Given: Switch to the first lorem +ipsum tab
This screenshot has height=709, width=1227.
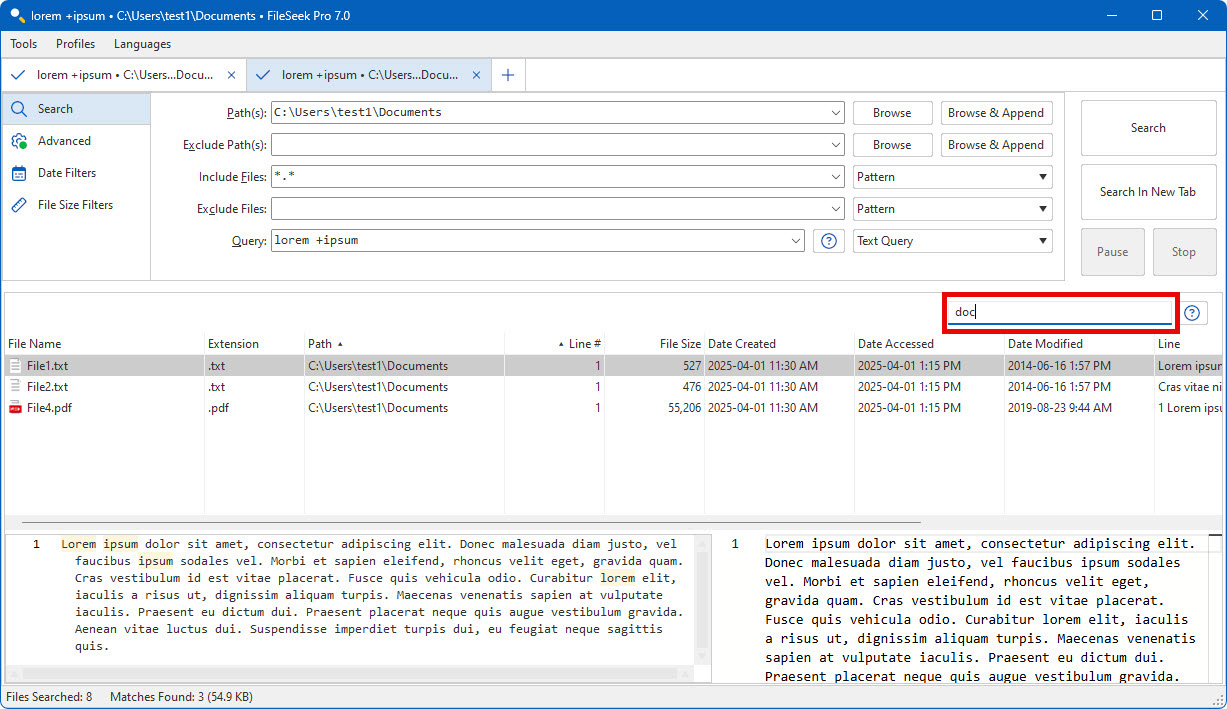Looking at the screenshot, I should 123,75.
